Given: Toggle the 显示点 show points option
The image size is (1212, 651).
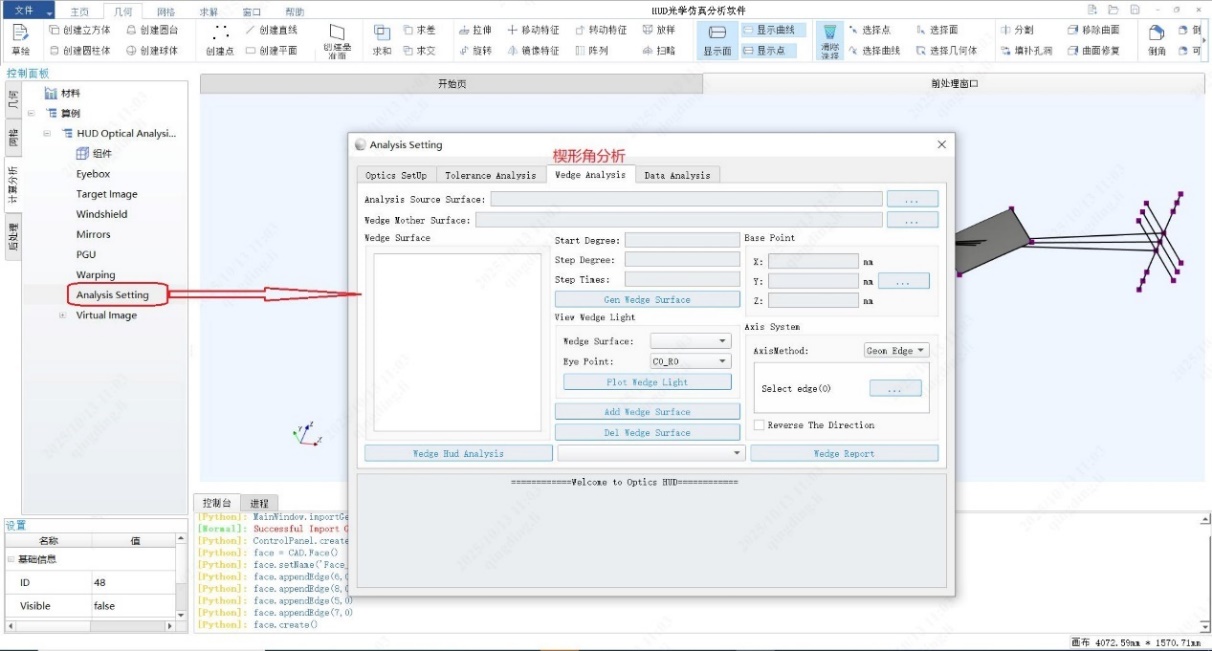Looking at the screenshot, I should pyautogui.click(x=763, y=50).
